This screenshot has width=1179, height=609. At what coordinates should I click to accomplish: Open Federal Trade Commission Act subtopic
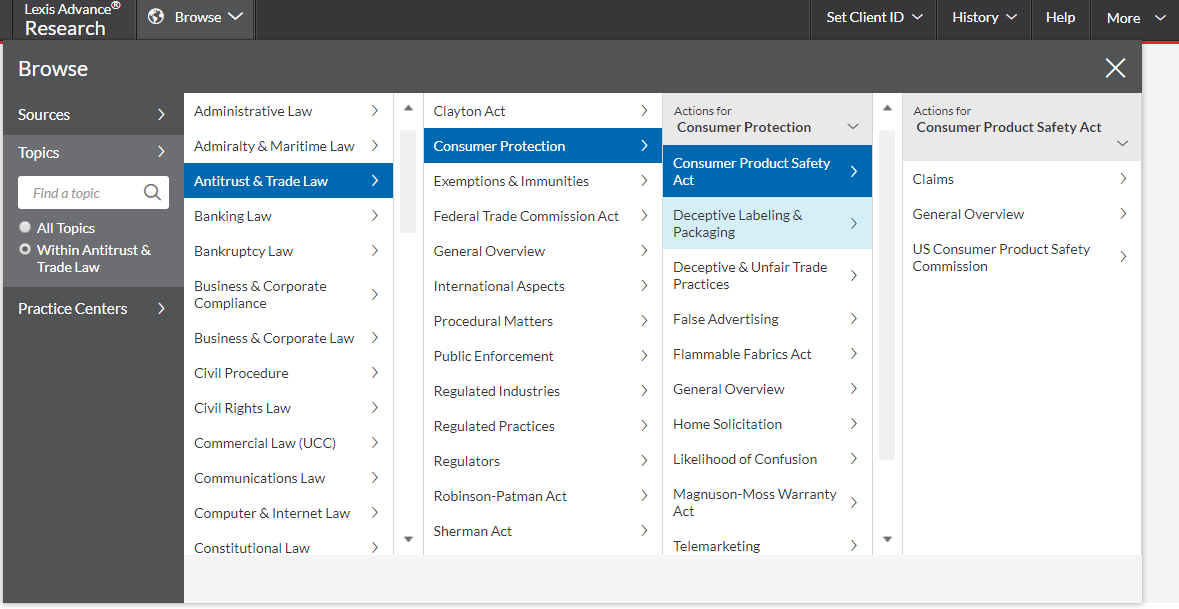click(542, 216)
